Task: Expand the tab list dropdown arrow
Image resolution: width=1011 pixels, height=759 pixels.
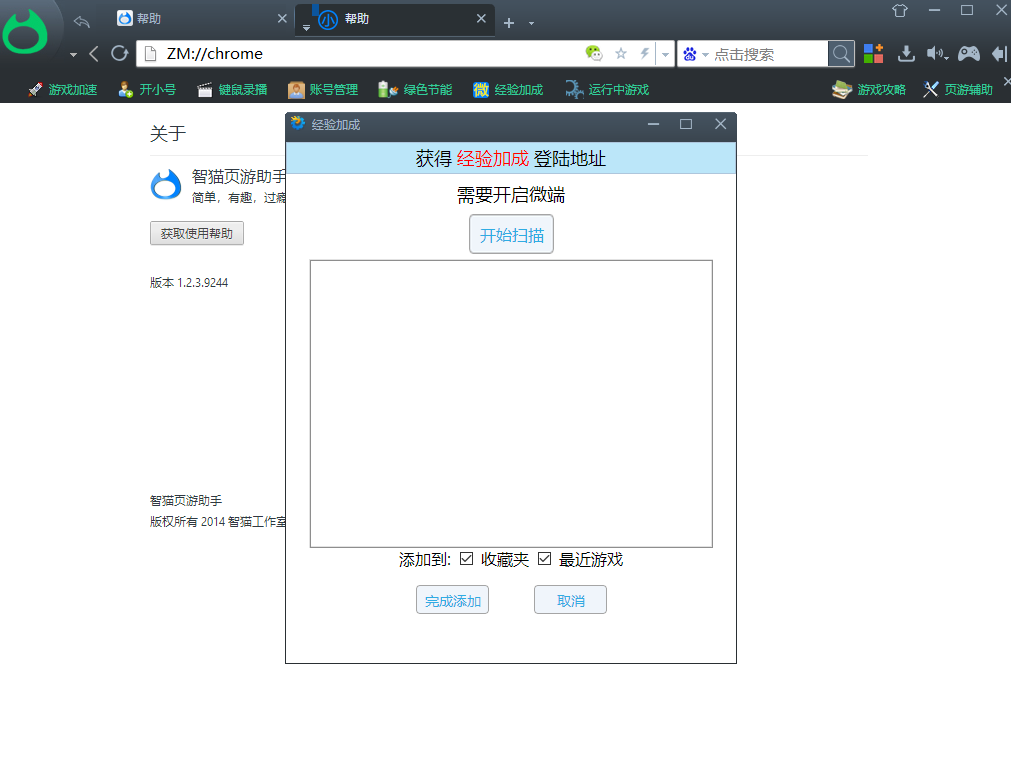Action: 531,23
